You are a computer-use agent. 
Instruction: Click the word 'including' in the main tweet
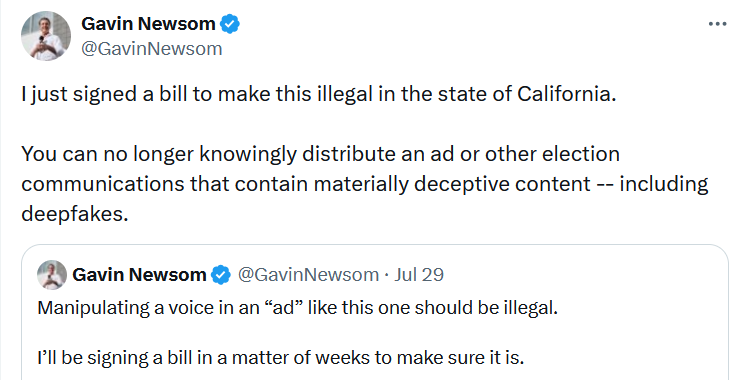coord(664,184)
